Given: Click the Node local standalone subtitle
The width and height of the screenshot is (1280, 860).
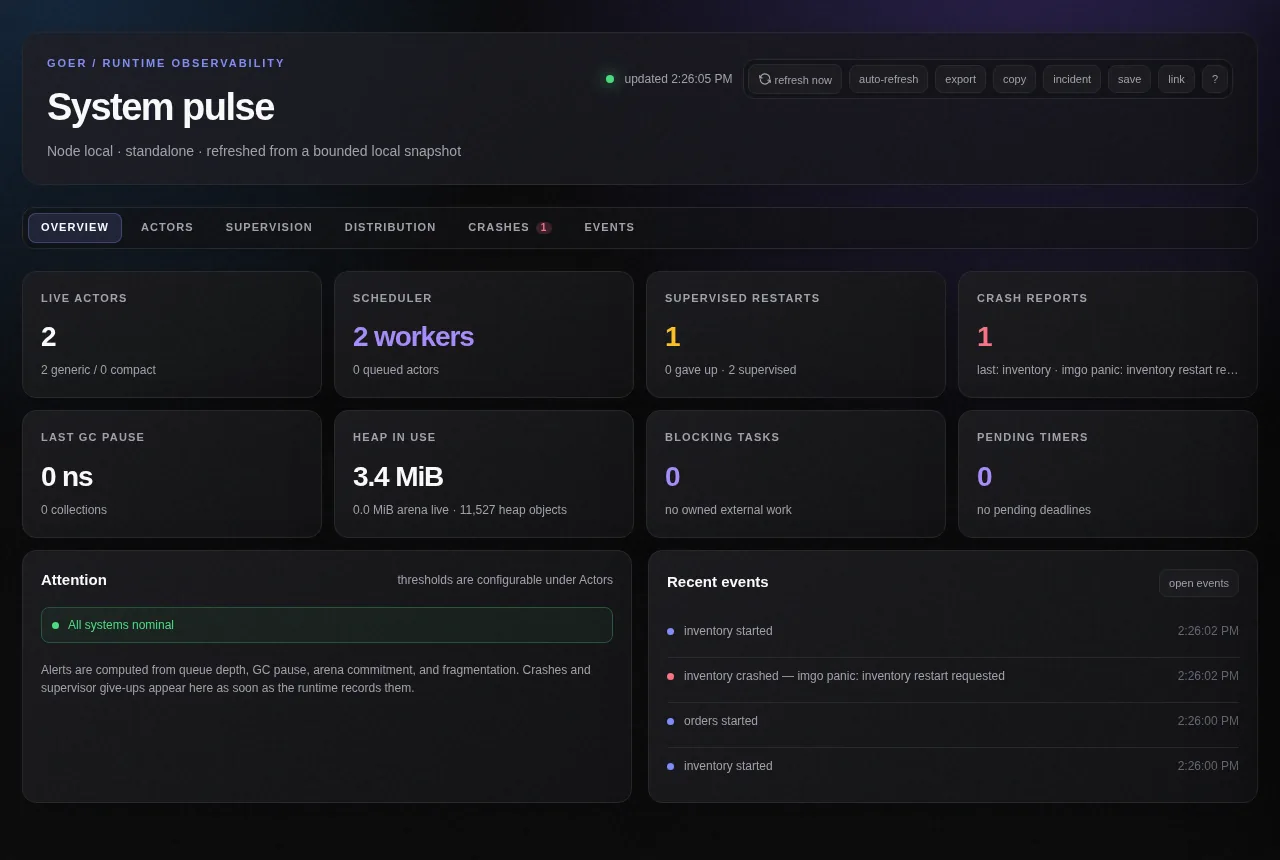Looking at the screenshot, I should coord(254,151).
